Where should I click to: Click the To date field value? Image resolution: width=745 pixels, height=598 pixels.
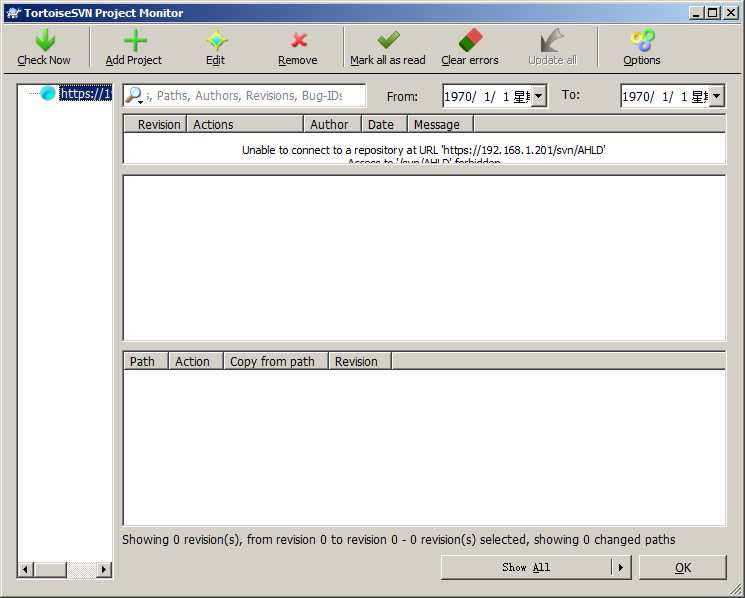tap(665, 96)
